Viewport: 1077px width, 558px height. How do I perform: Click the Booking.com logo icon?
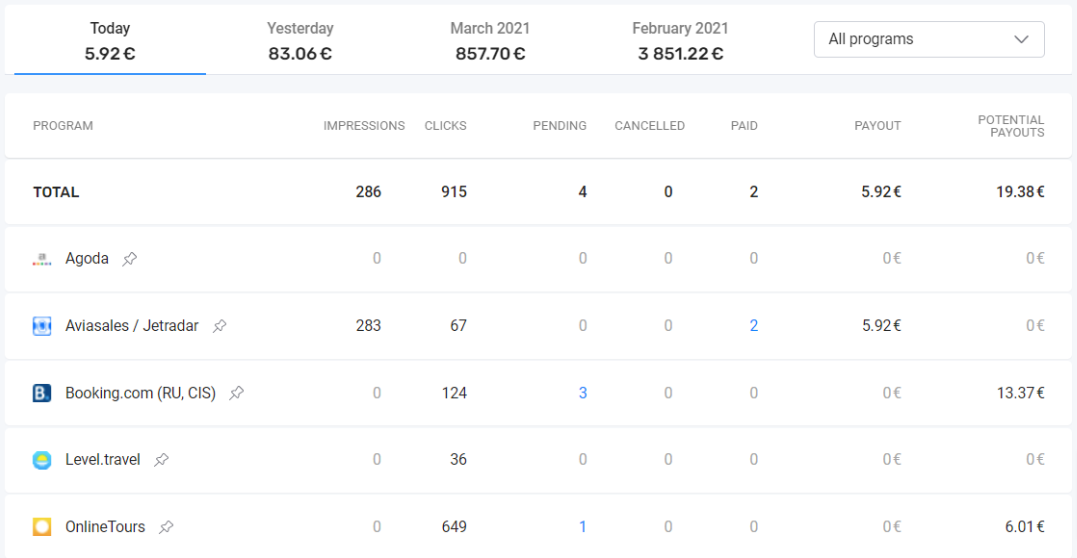[x=41, y=393]
